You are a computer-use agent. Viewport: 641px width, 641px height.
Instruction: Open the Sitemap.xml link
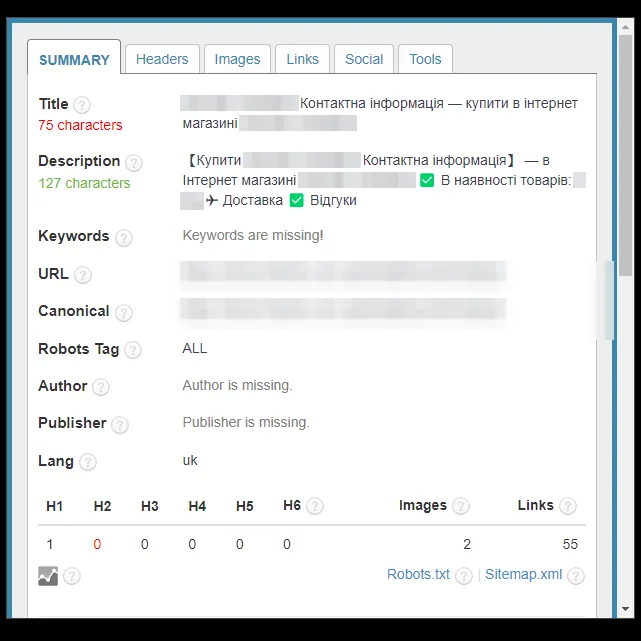coord(524,574)
